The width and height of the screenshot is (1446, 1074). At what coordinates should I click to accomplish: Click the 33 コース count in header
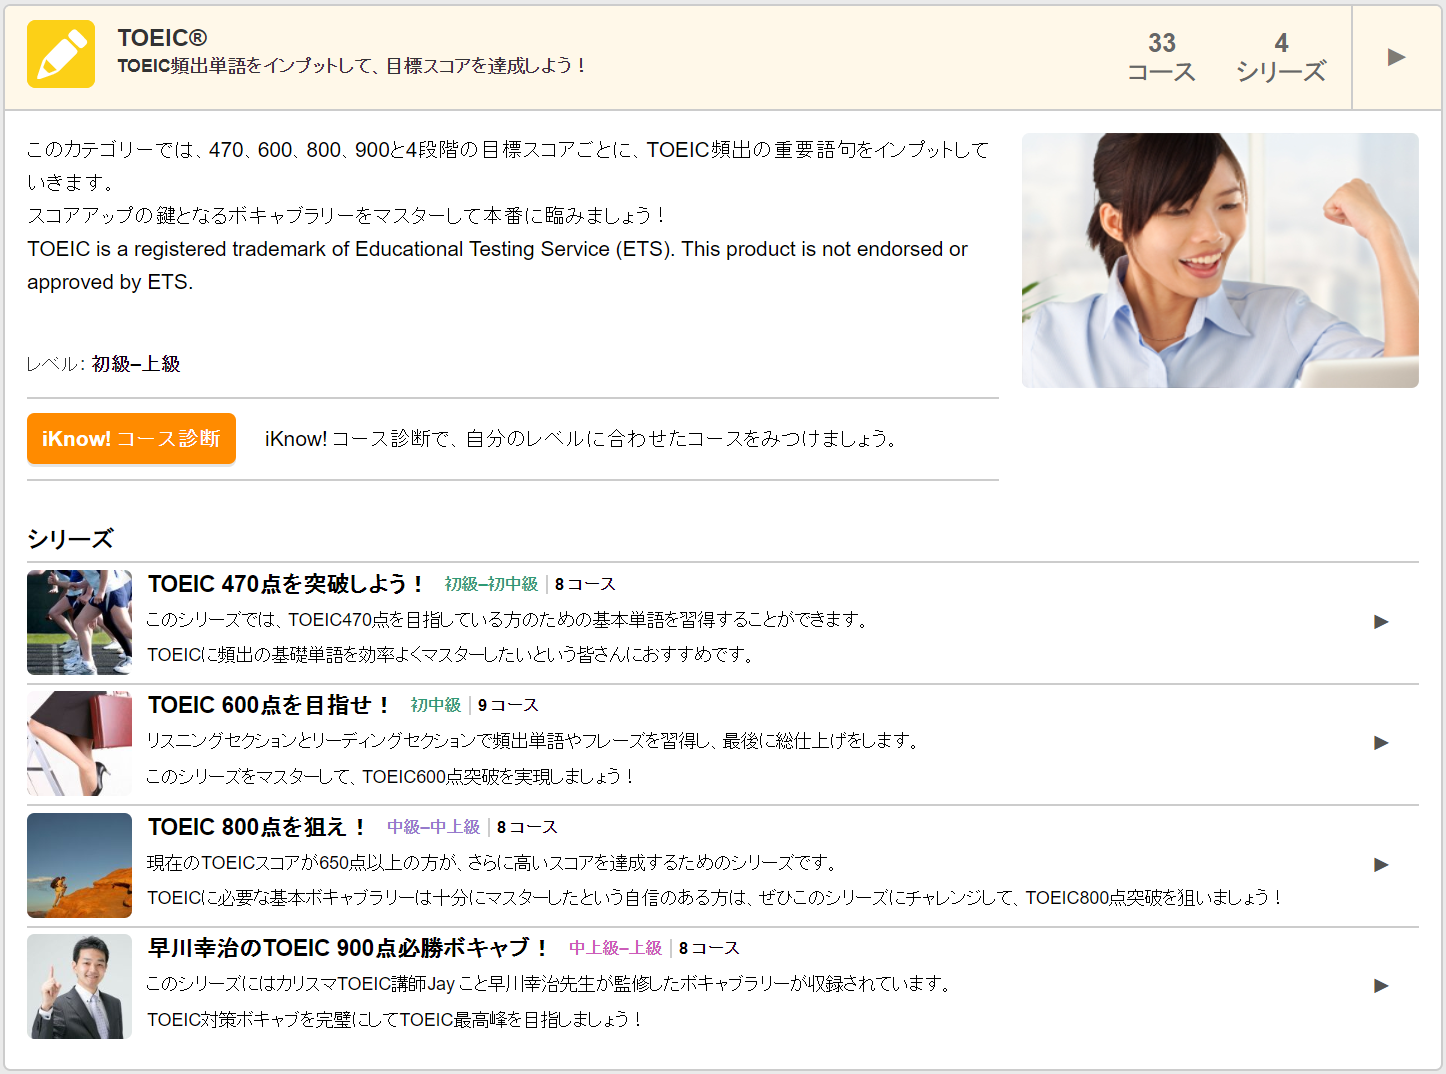click(x=1161, y=57)
